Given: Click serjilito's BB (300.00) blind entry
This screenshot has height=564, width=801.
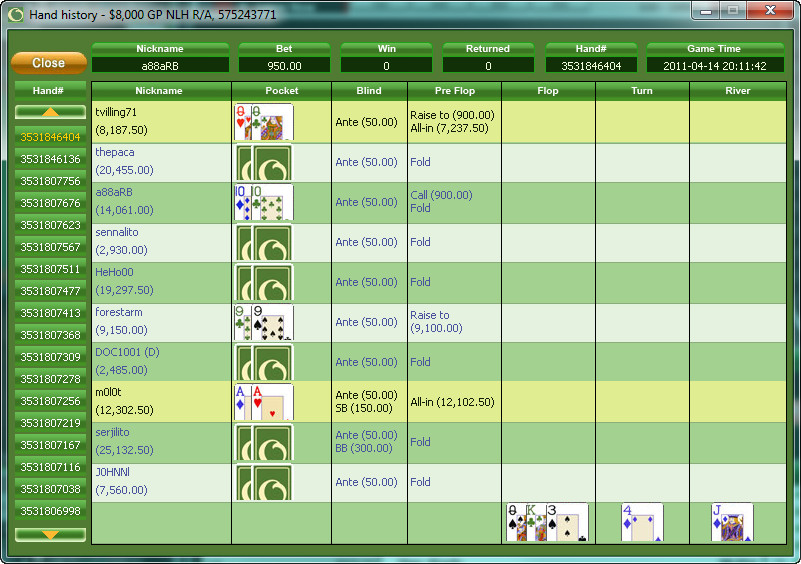Looking at the screenshot, I should tap(364, 448).
